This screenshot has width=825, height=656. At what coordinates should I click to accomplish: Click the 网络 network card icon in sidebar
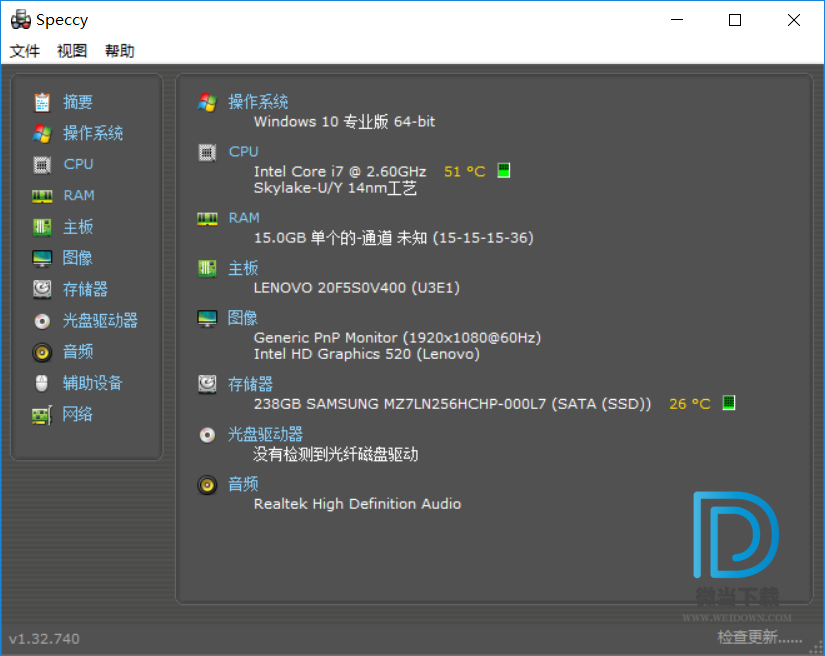click(x=42, y=415)
